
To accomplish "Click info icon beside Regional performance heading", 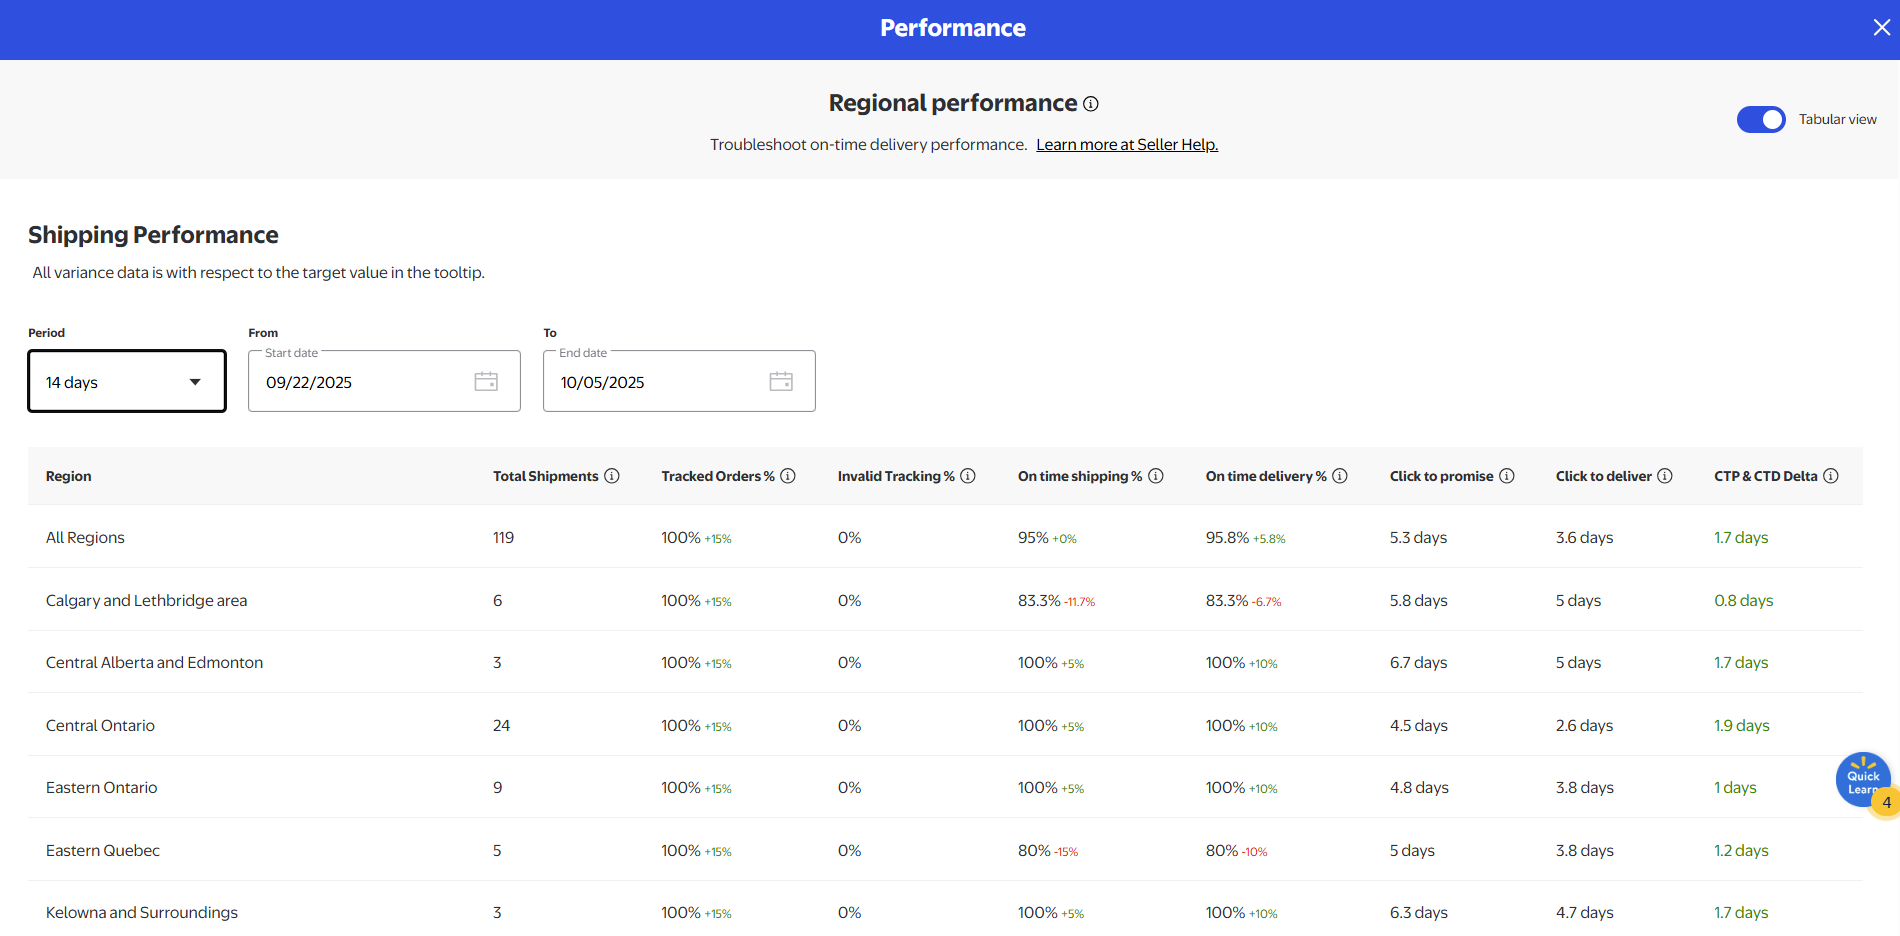I will 1091,104.
